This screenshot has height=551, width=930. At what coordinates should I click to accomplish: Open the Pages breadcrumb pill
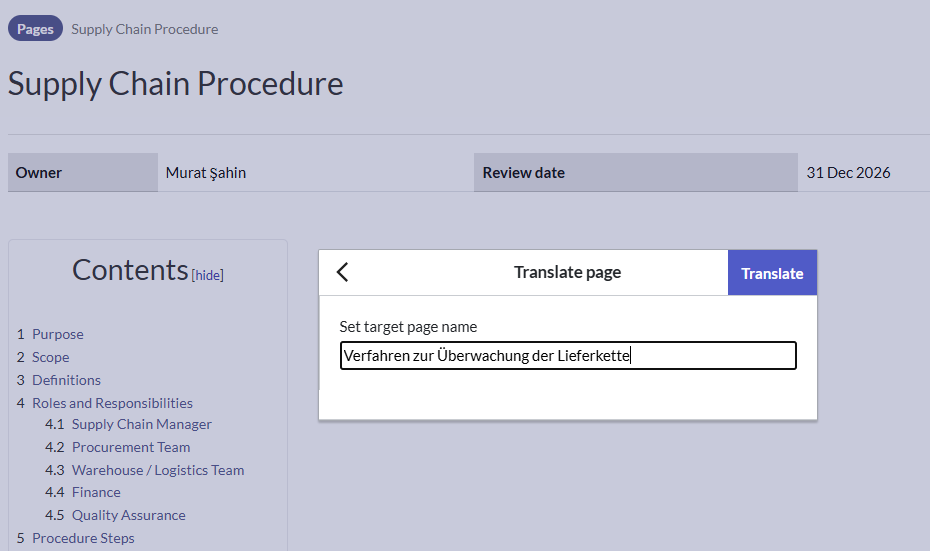35,29
